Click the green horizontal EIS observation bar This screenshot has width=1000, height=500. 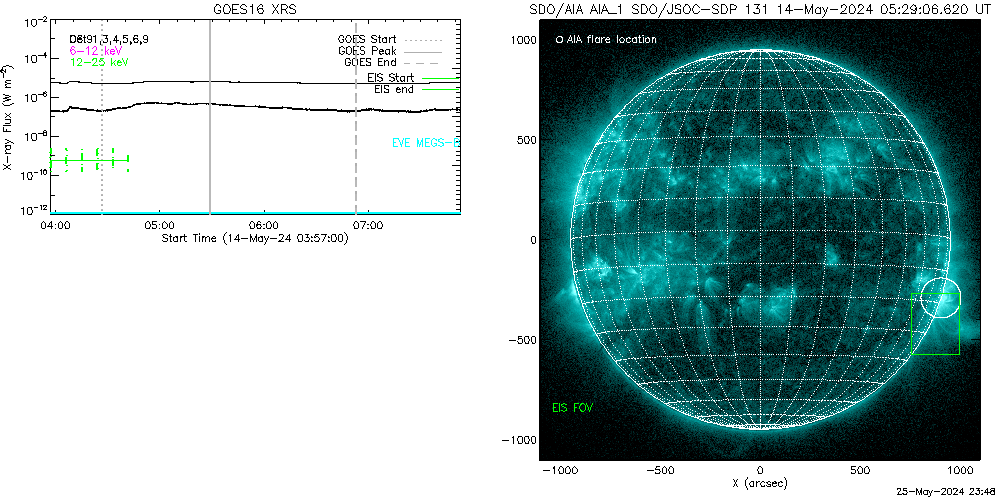[89, 159]
